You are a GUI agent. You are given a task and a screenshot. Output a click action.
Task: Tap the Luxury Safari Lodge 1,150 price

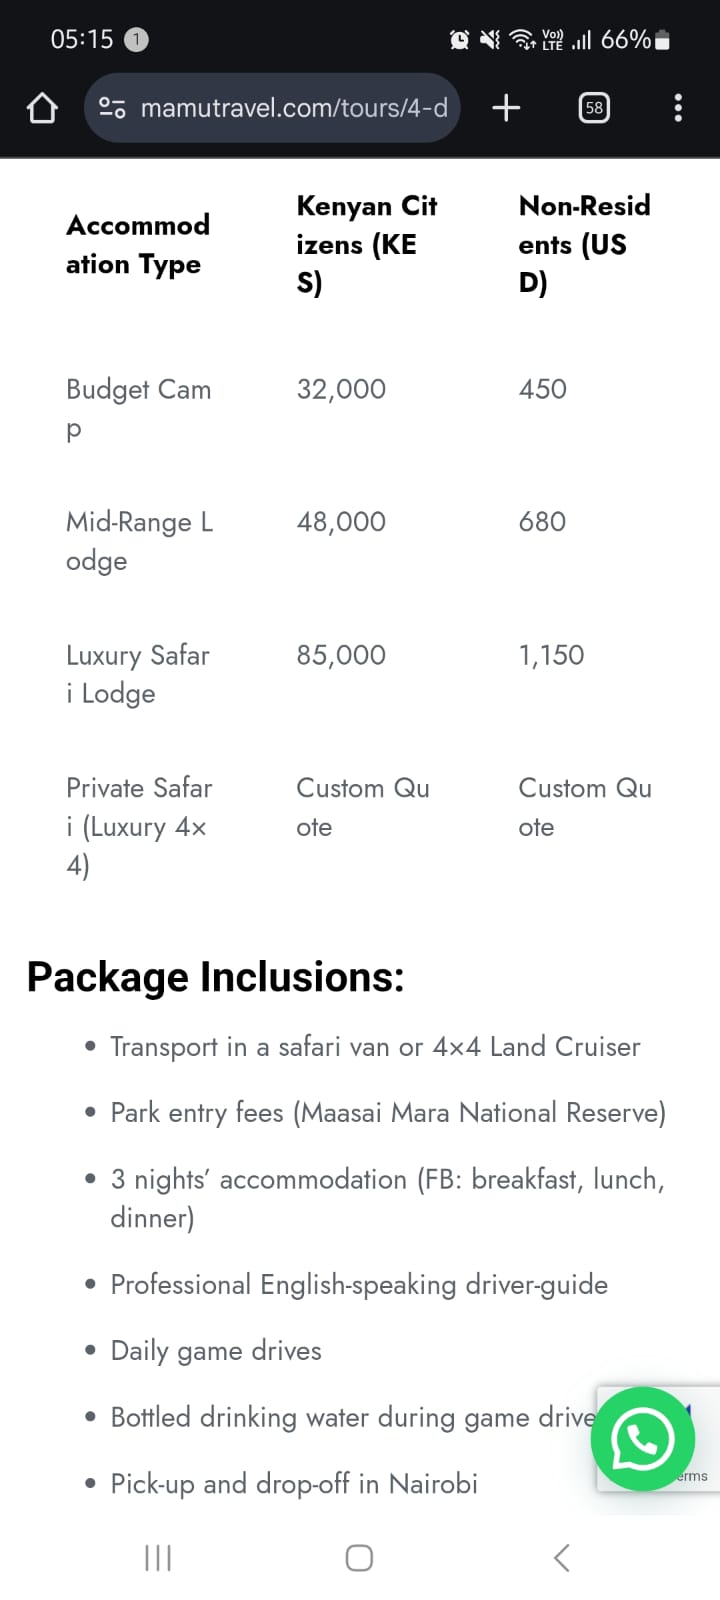pyautogui.click(x=551, y=655)
